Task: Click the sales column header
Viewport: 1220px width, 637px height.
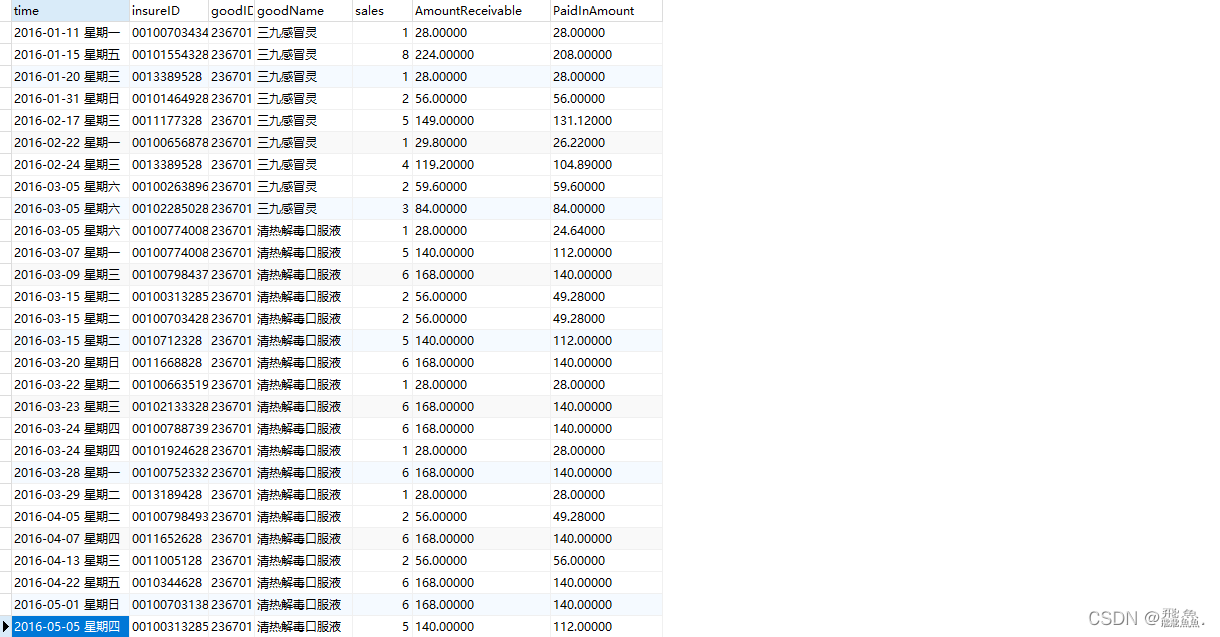Action: (x=382, y=11)
